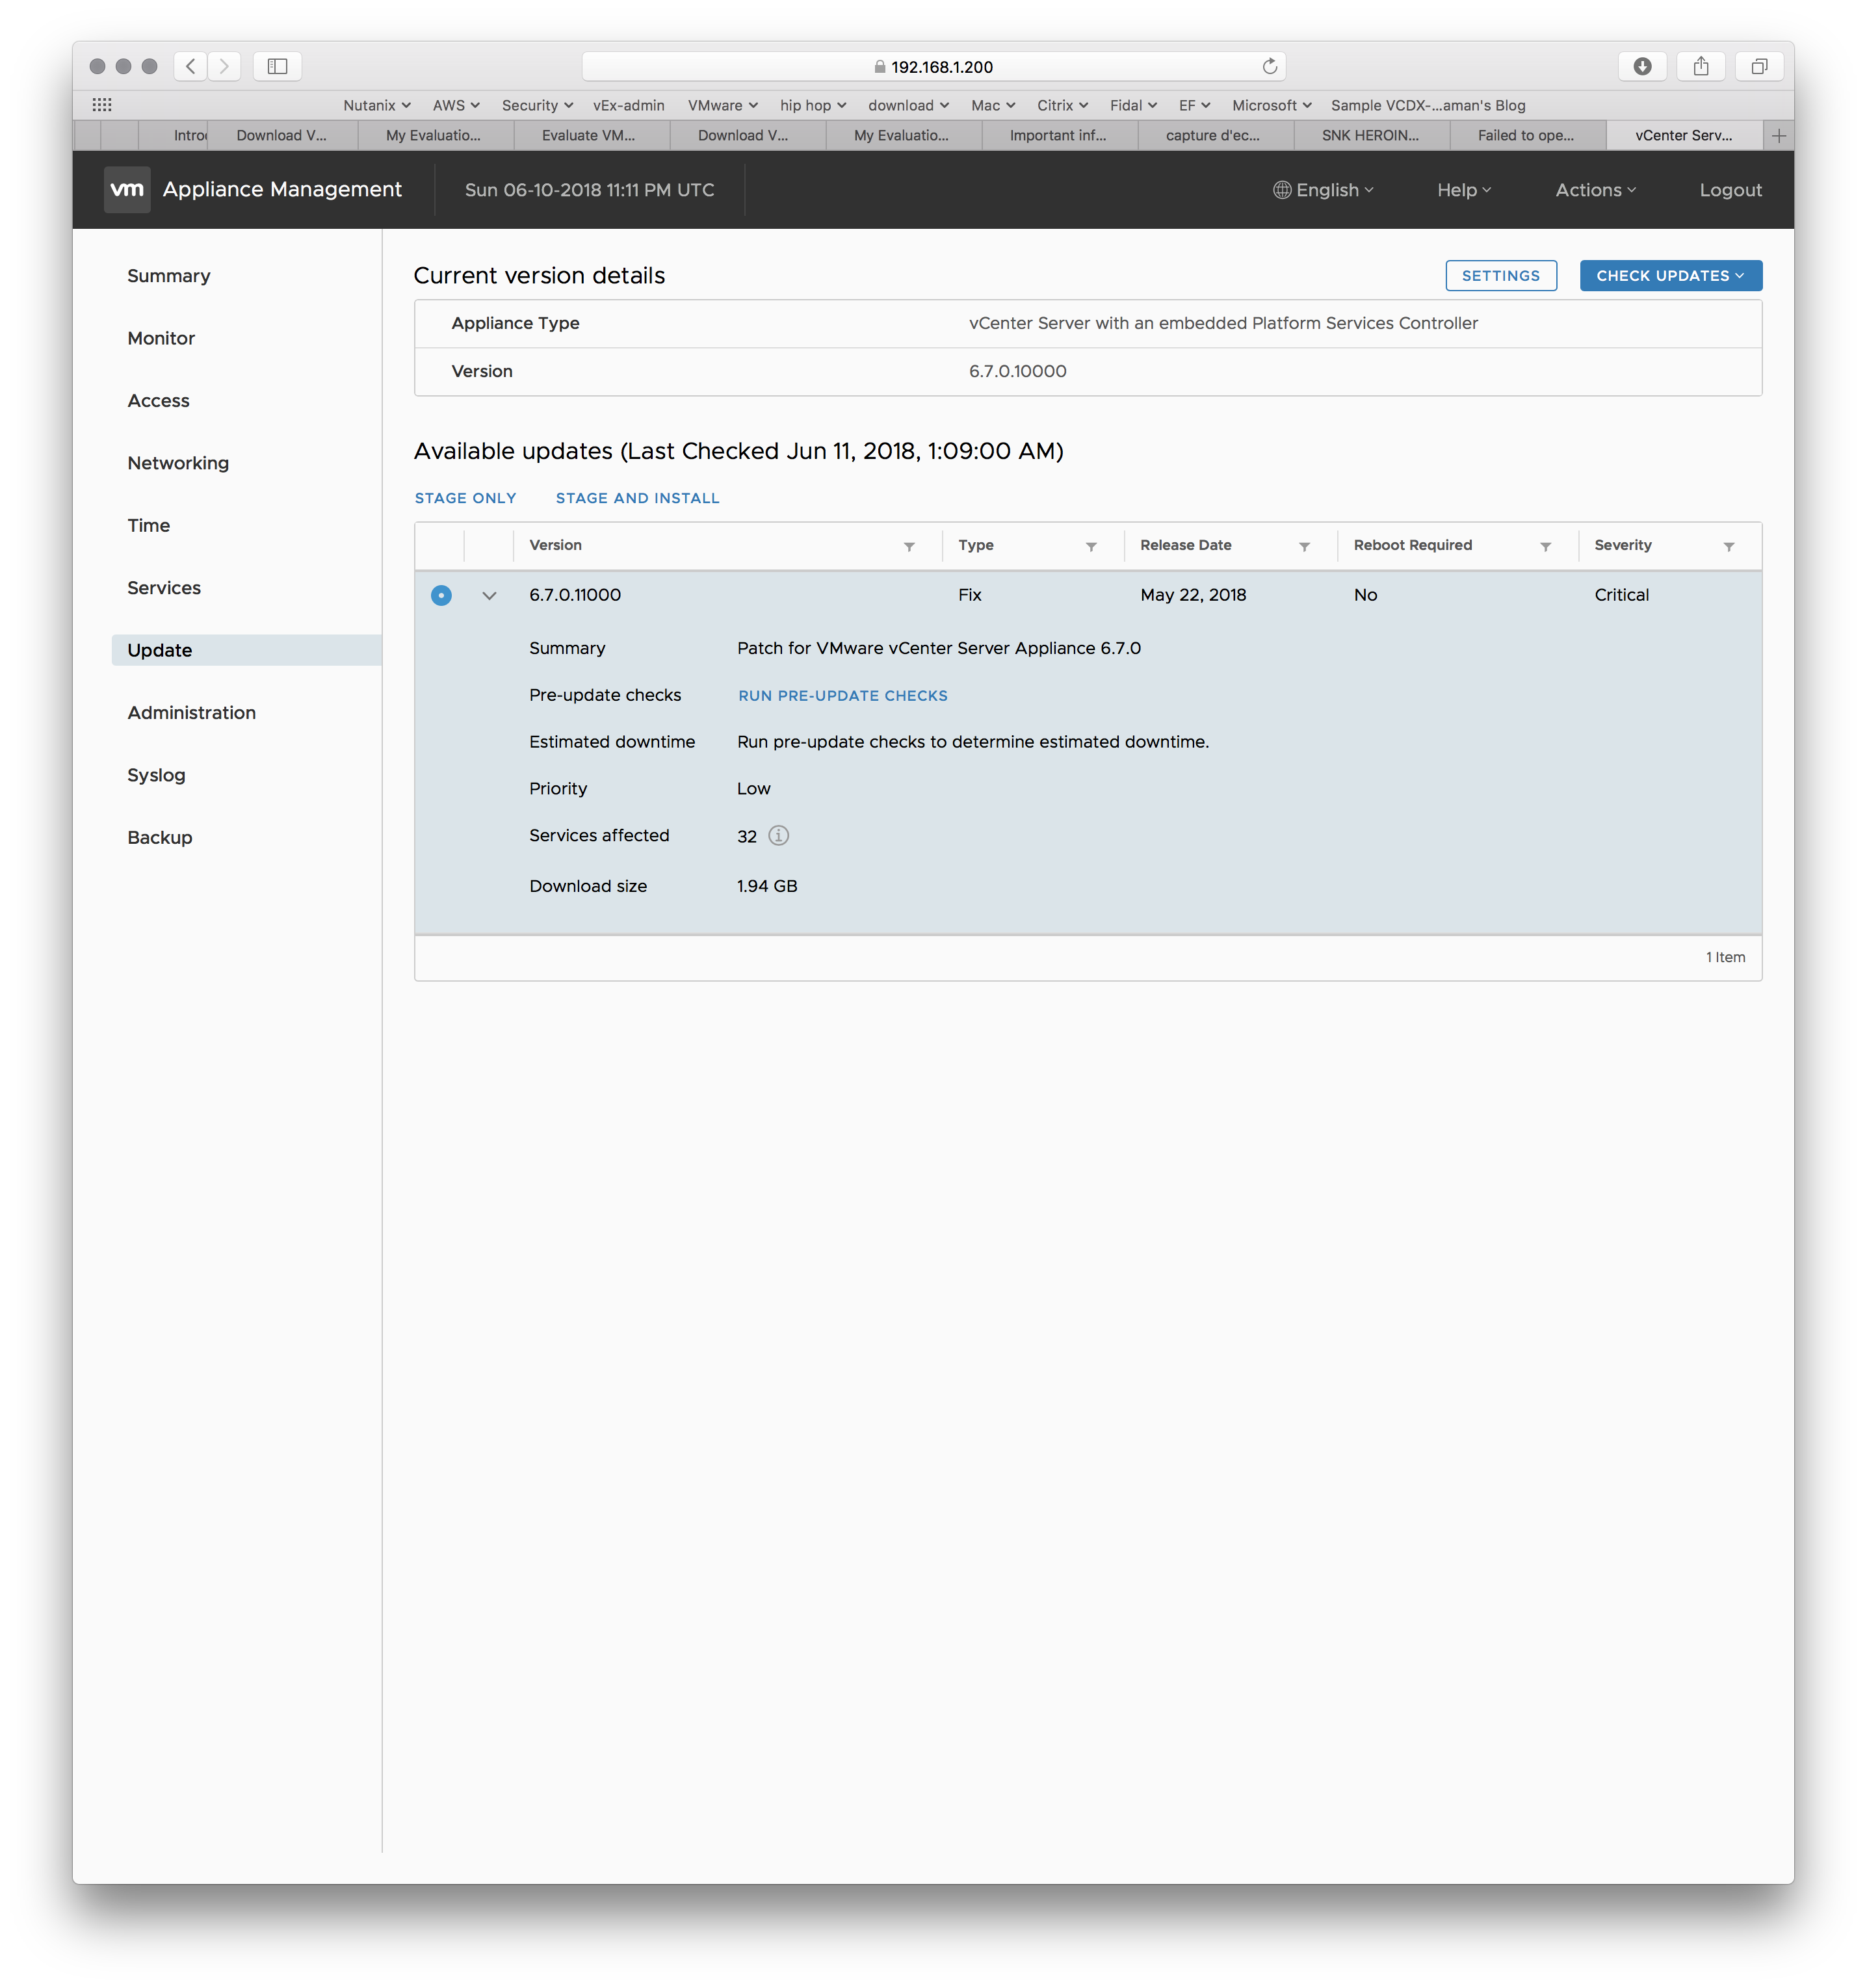Click the 6.7.0.10000 version value

point(1017,371)
